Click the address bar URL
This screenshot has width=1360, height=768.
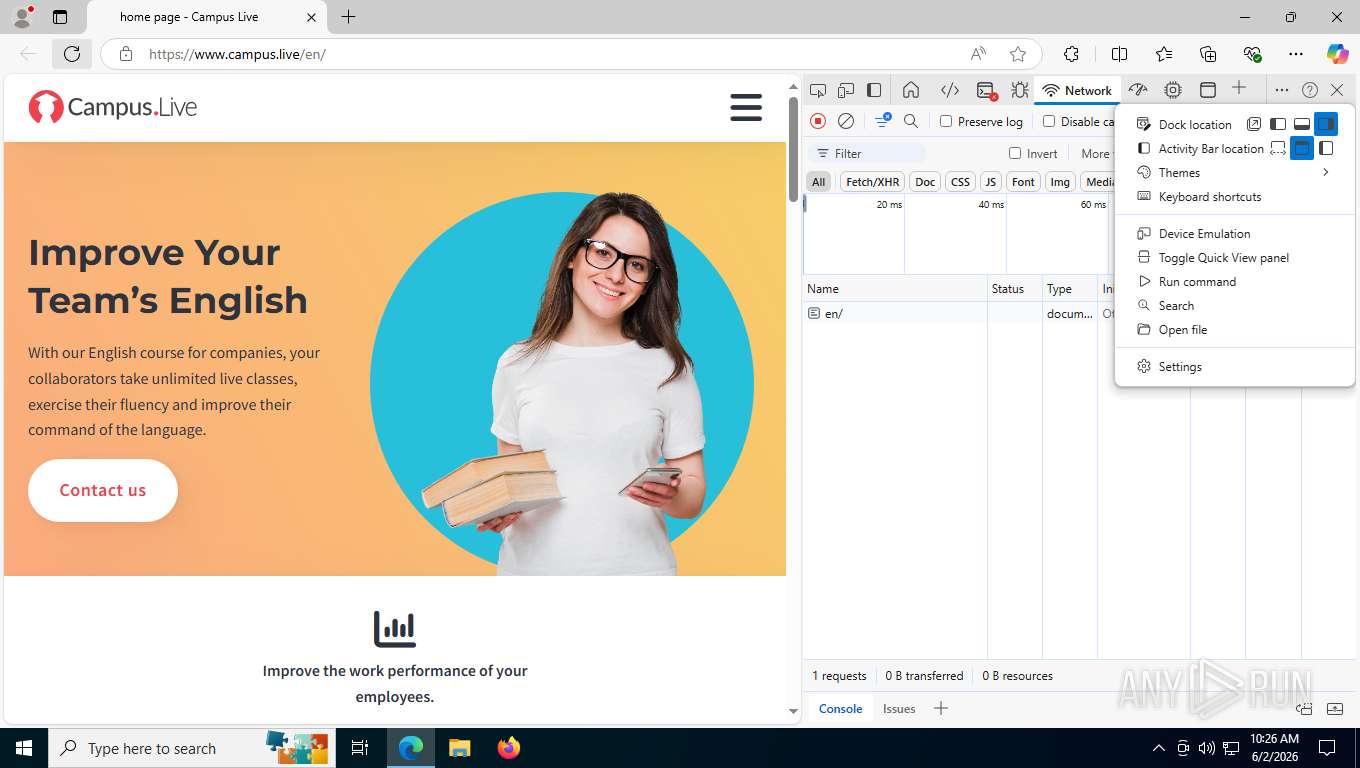[x=237, y=54]
